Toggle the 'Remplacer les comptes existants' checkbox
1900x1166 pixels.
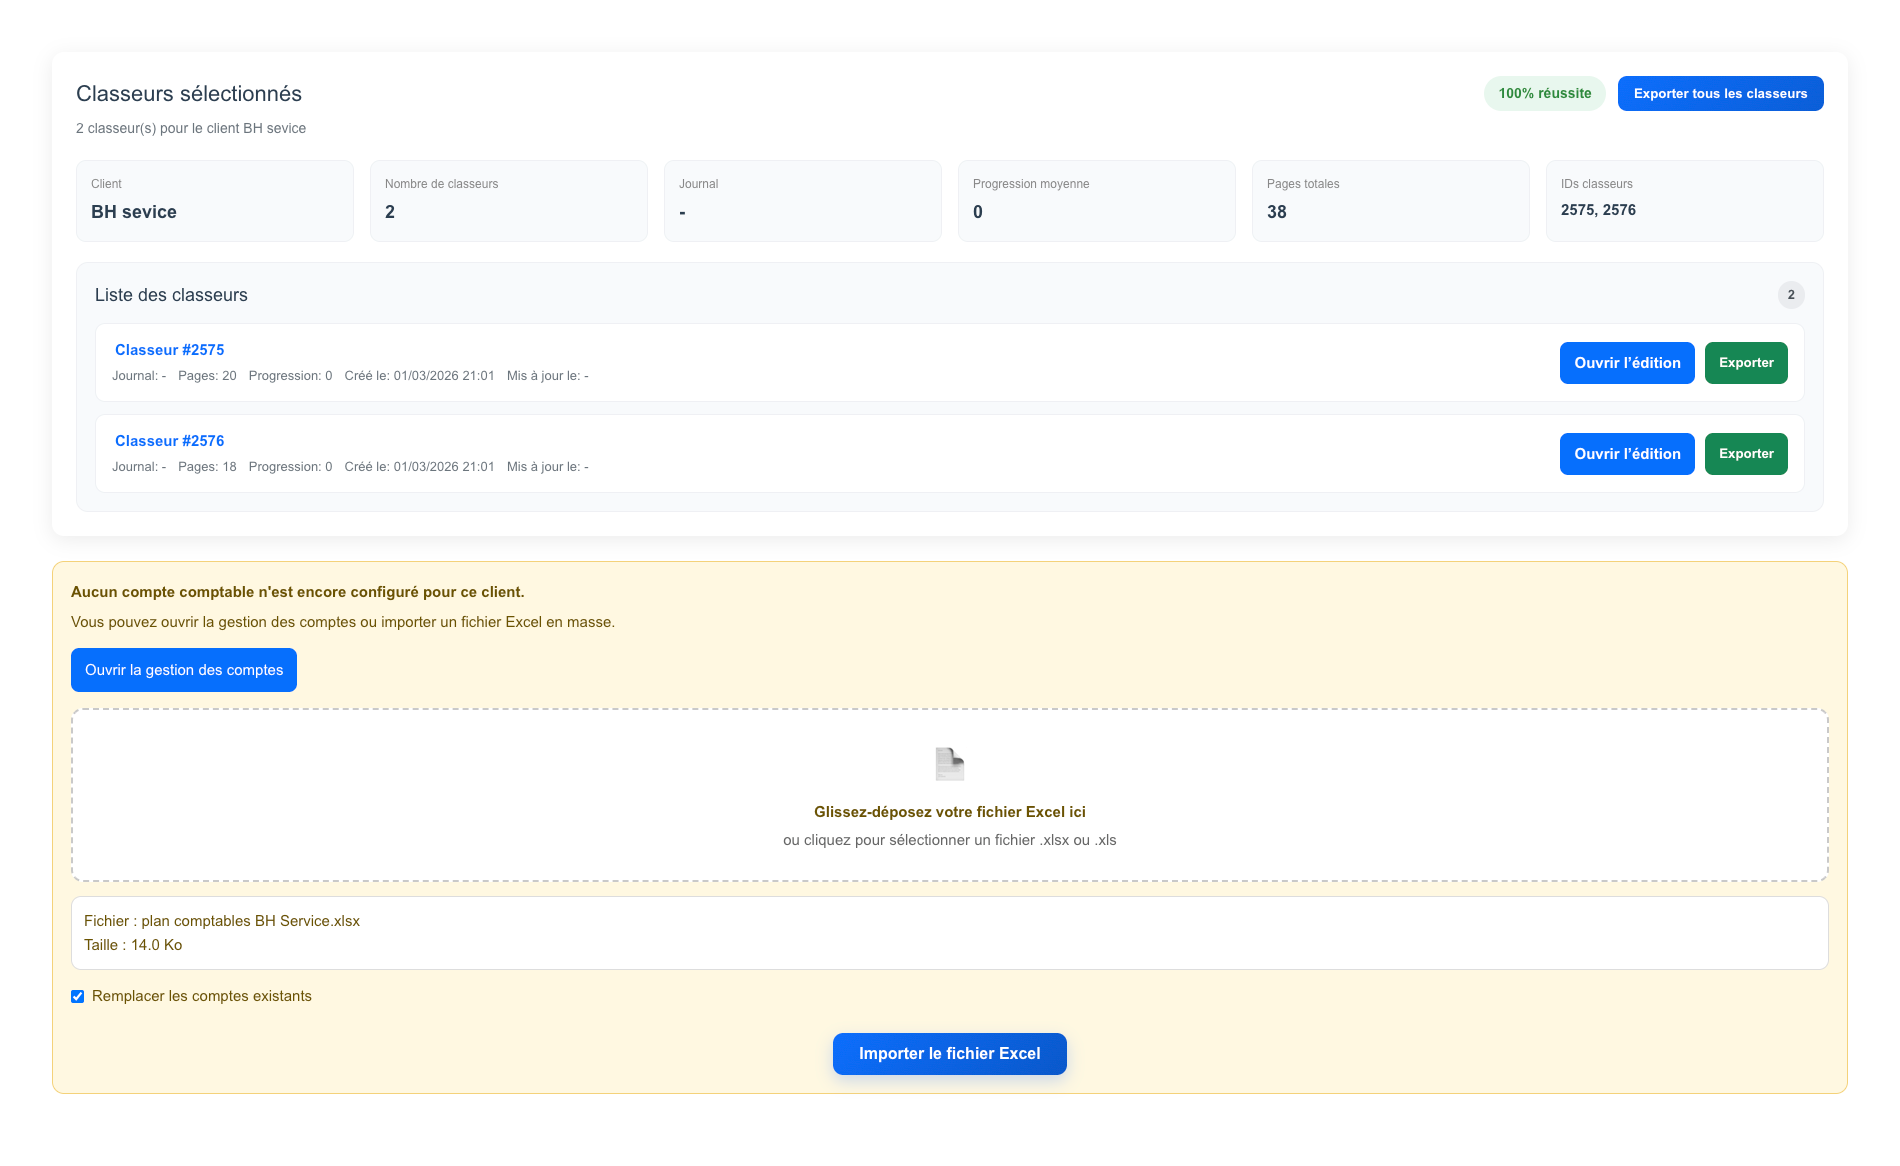(78, 996)
